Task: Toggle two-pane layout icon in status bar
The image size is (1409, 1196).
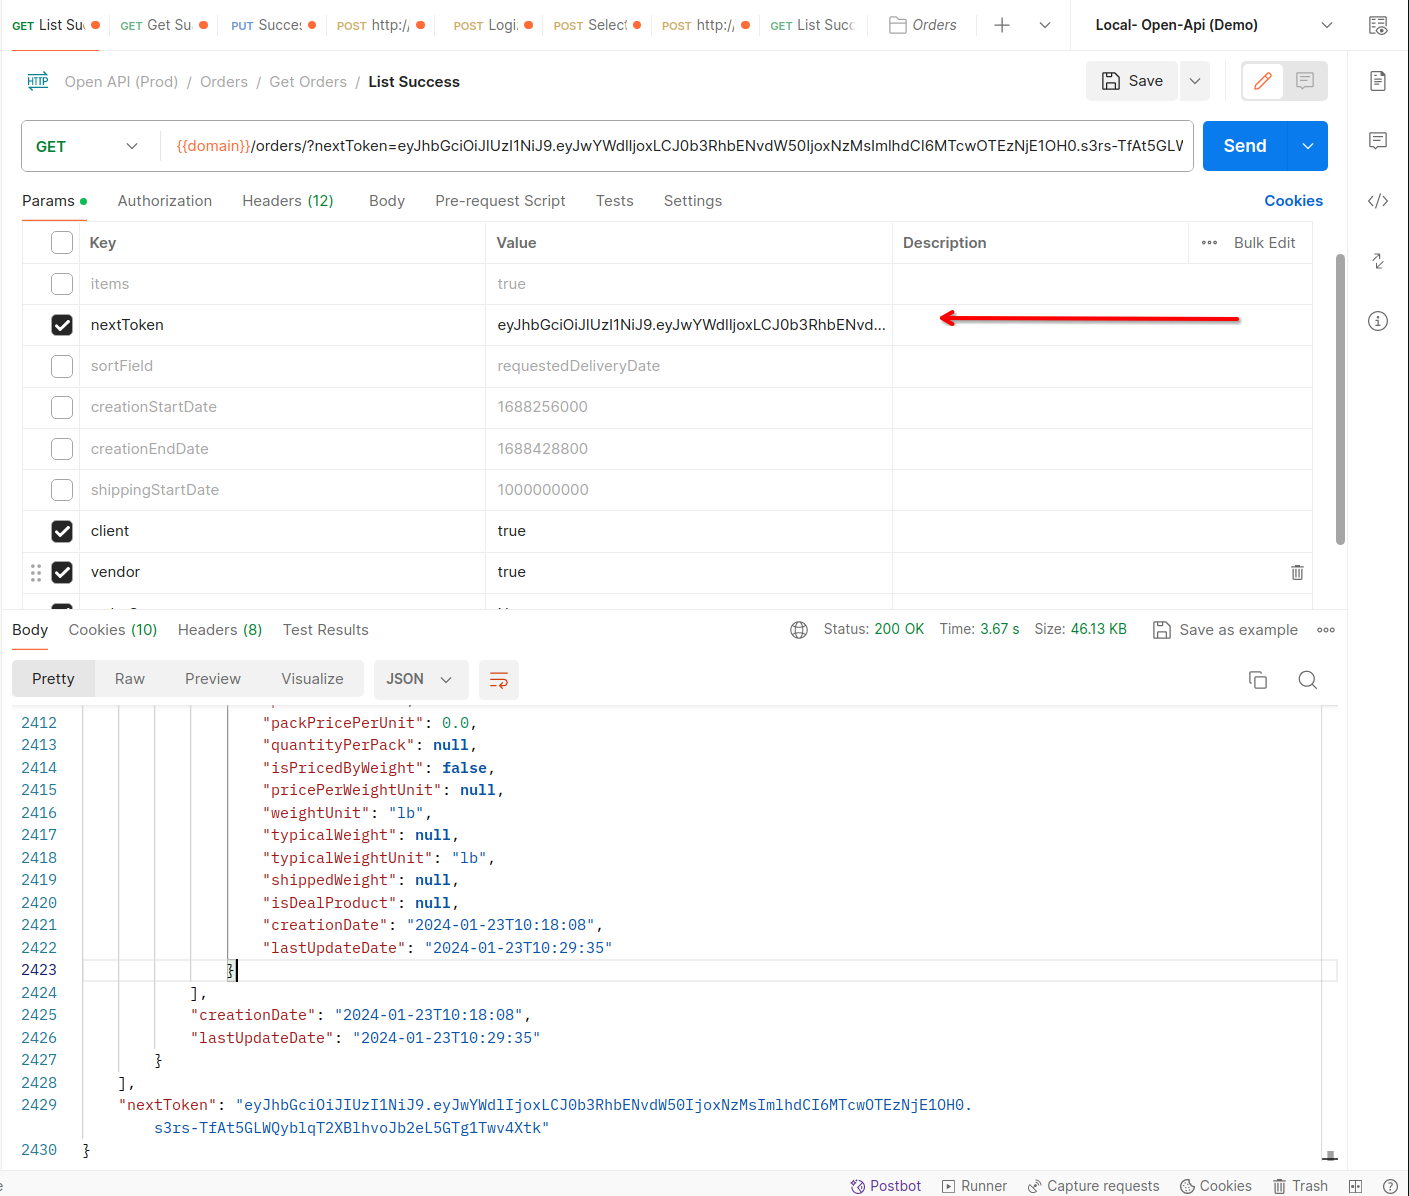Action: (1356, 1186)
